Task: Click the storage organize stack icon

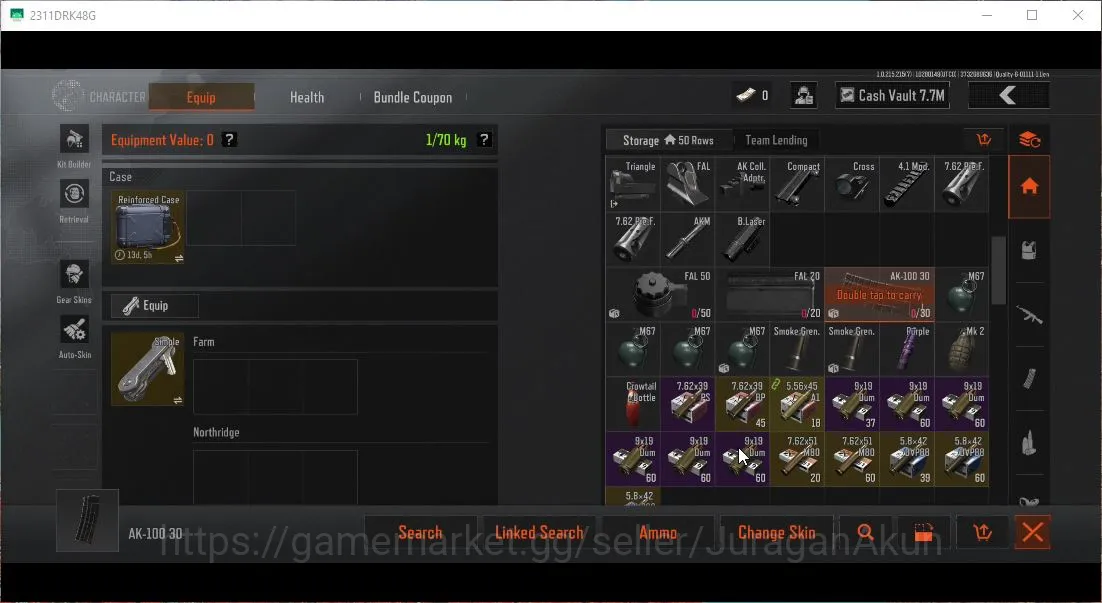Action: click(1030, 140)
